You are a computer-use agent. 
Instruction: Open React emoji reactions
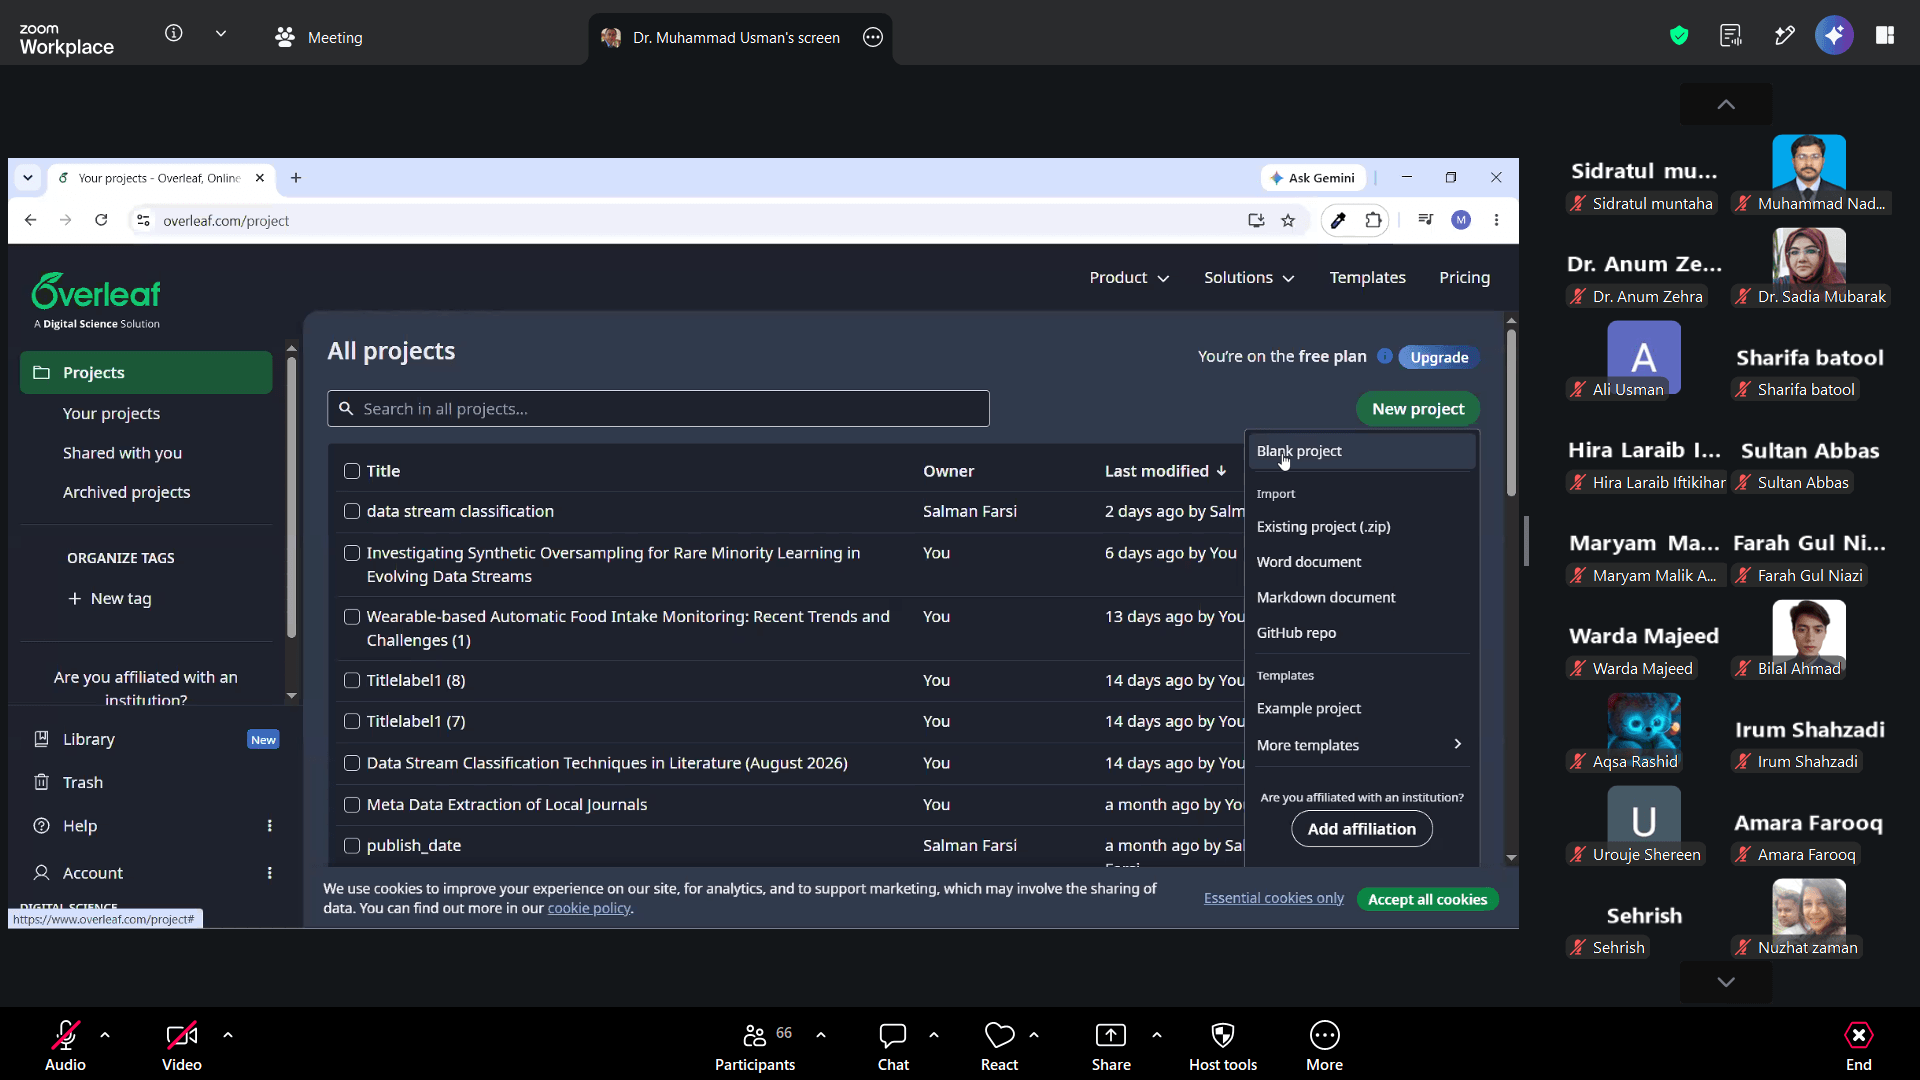[999, 1046]
